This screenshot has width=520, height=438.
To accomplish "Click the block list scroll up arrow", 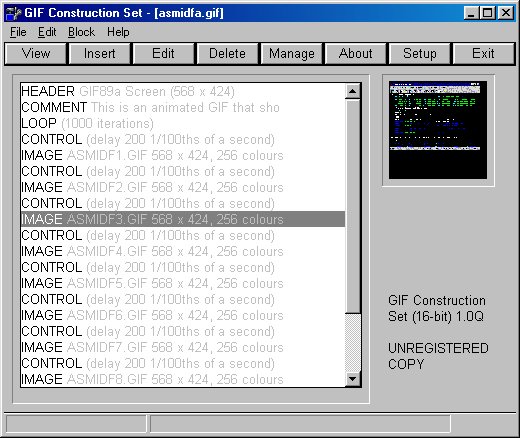I will [x=353, y=91].
